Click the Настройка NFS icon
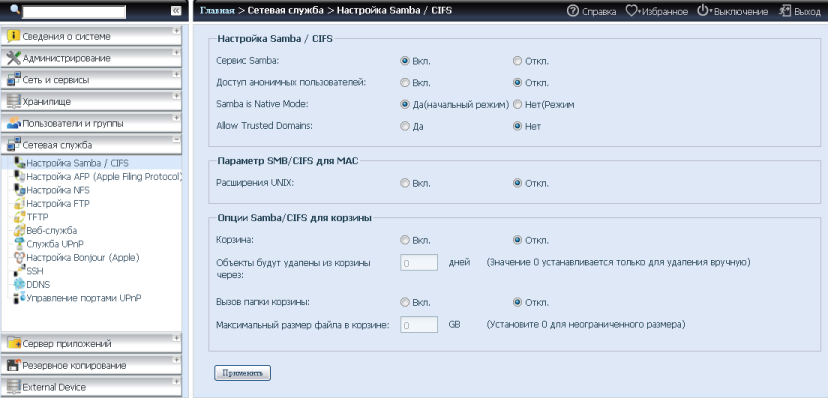This screenshot has width=828, height=398. coord(20,190)
